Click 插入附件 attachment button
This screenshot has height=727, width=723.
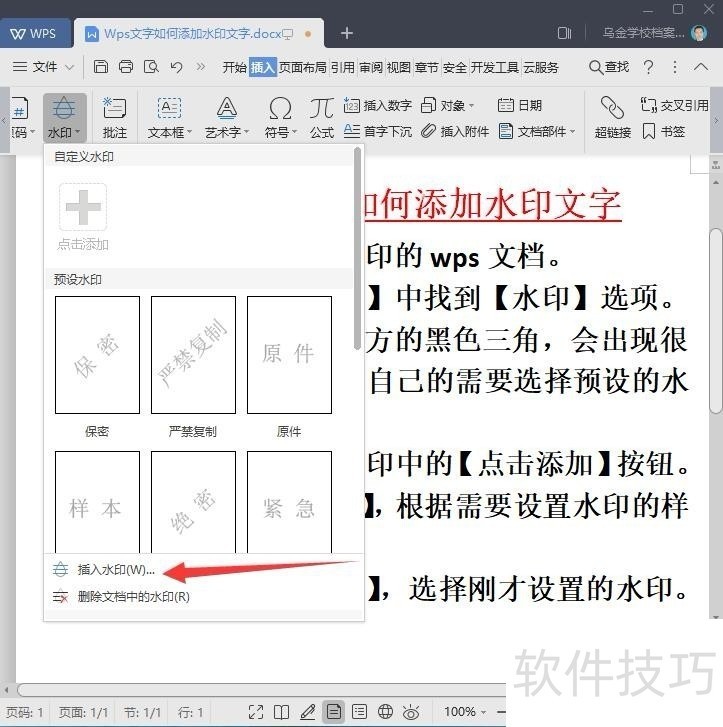455,132
